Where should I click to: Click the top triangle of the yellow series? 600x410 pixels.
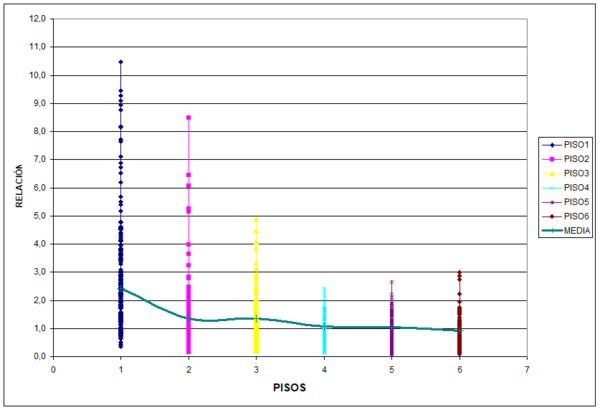tap(257, 220)
